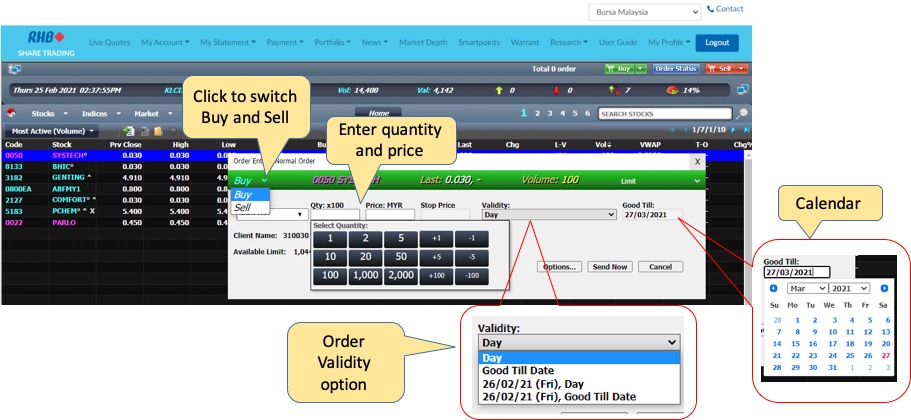Choose 26/02/21 (Fri), Day validity option
Screen dimensions: 911x420
coord(579,384)
